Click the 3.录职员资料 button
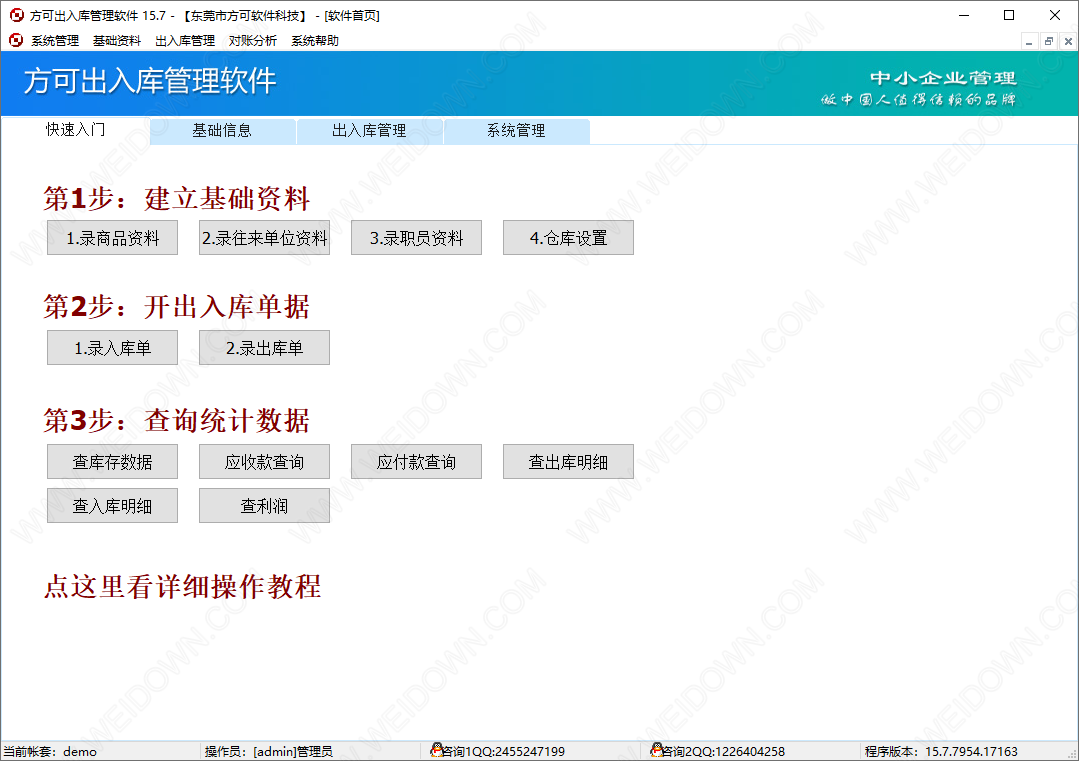Image resolution: width=1079 pixels, height=761 pixels. tap(416, 238)
